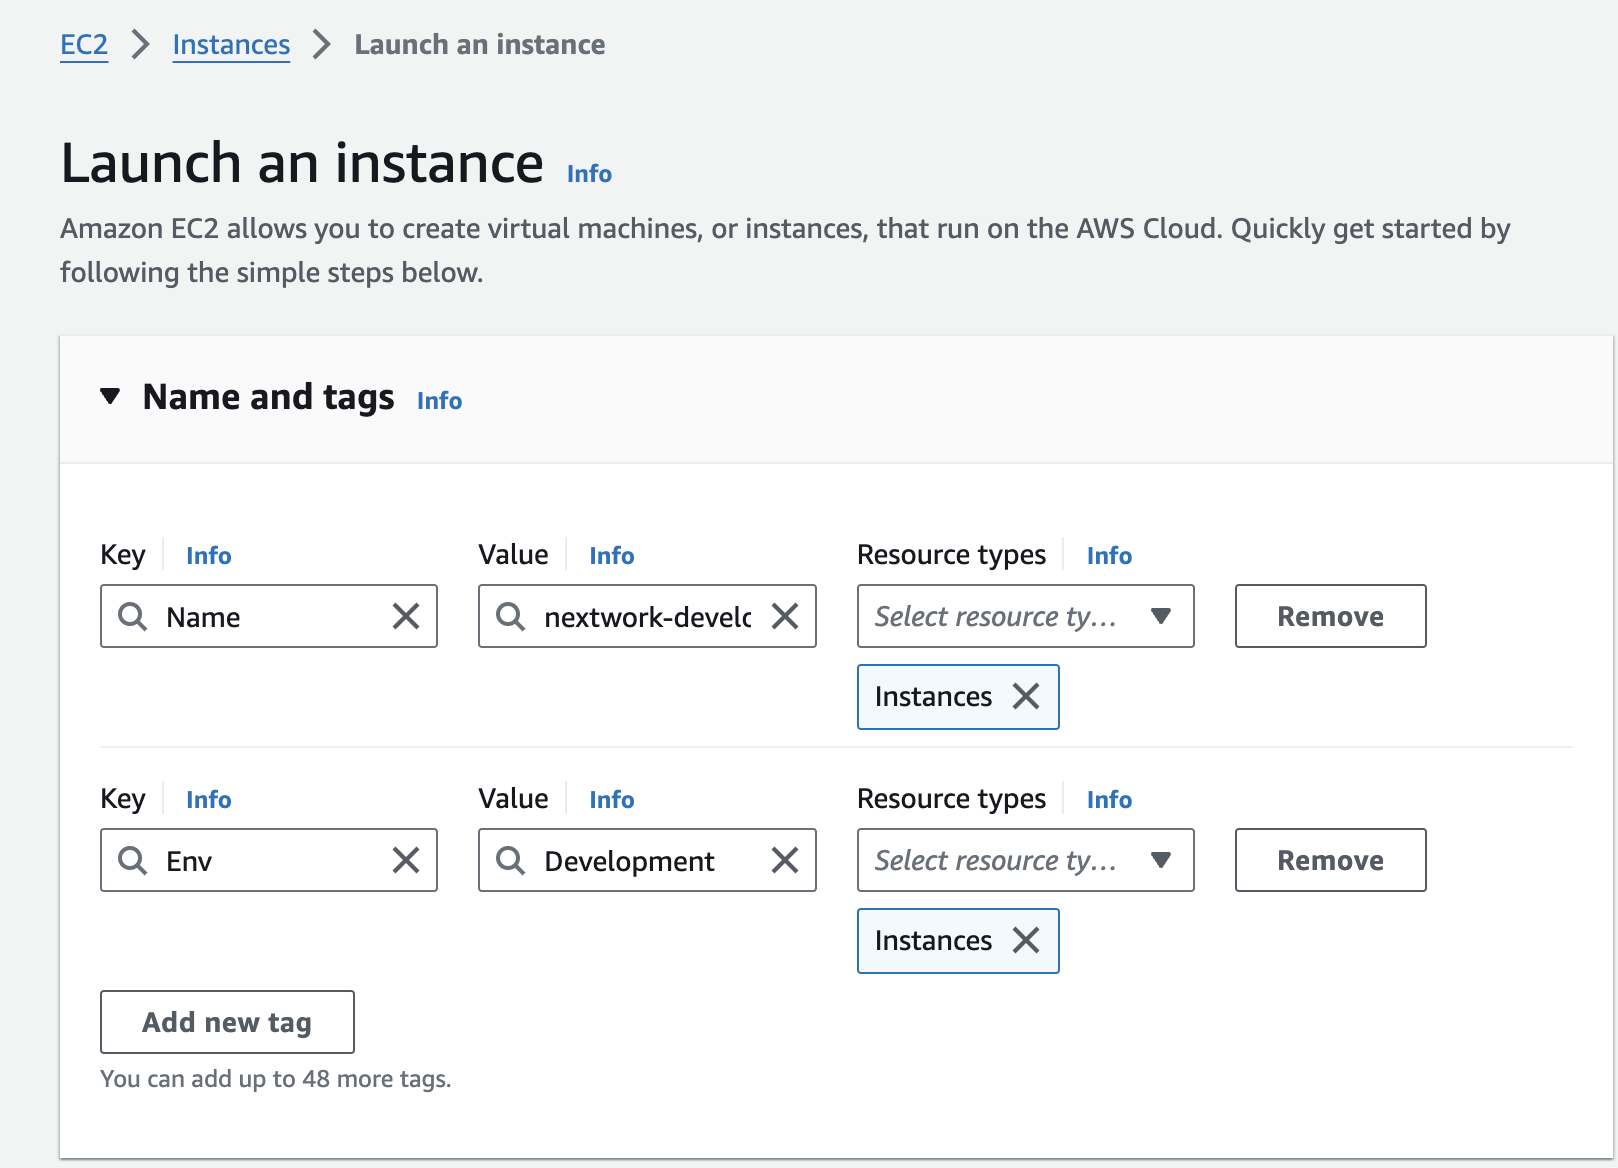This screenshot has height=1168, width=1618.
Task: Click Add new tag button
Action: [227, 1022]
